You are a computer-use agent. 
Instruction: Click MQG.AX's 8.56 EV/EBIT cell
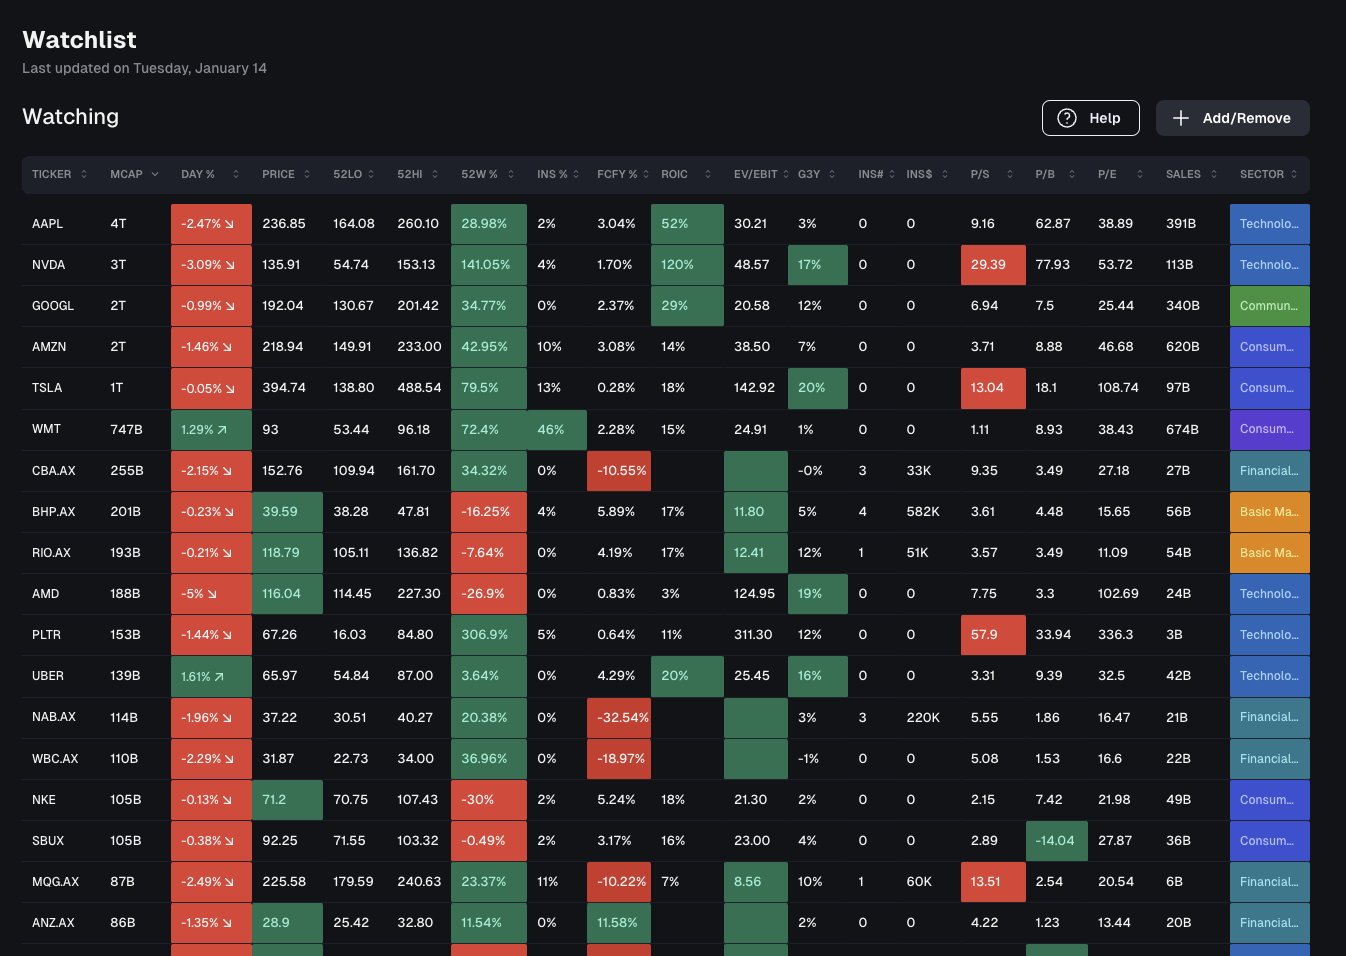tap(756, 881)
